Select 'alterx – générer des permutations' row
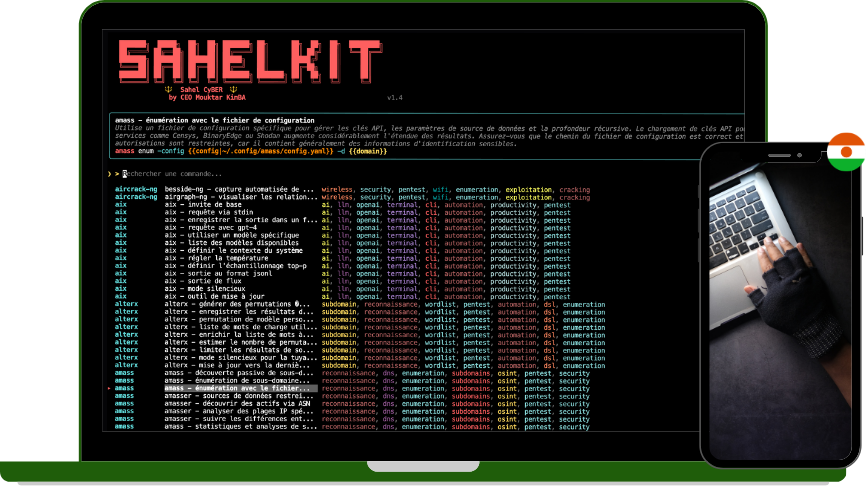 tap(360, 304)
